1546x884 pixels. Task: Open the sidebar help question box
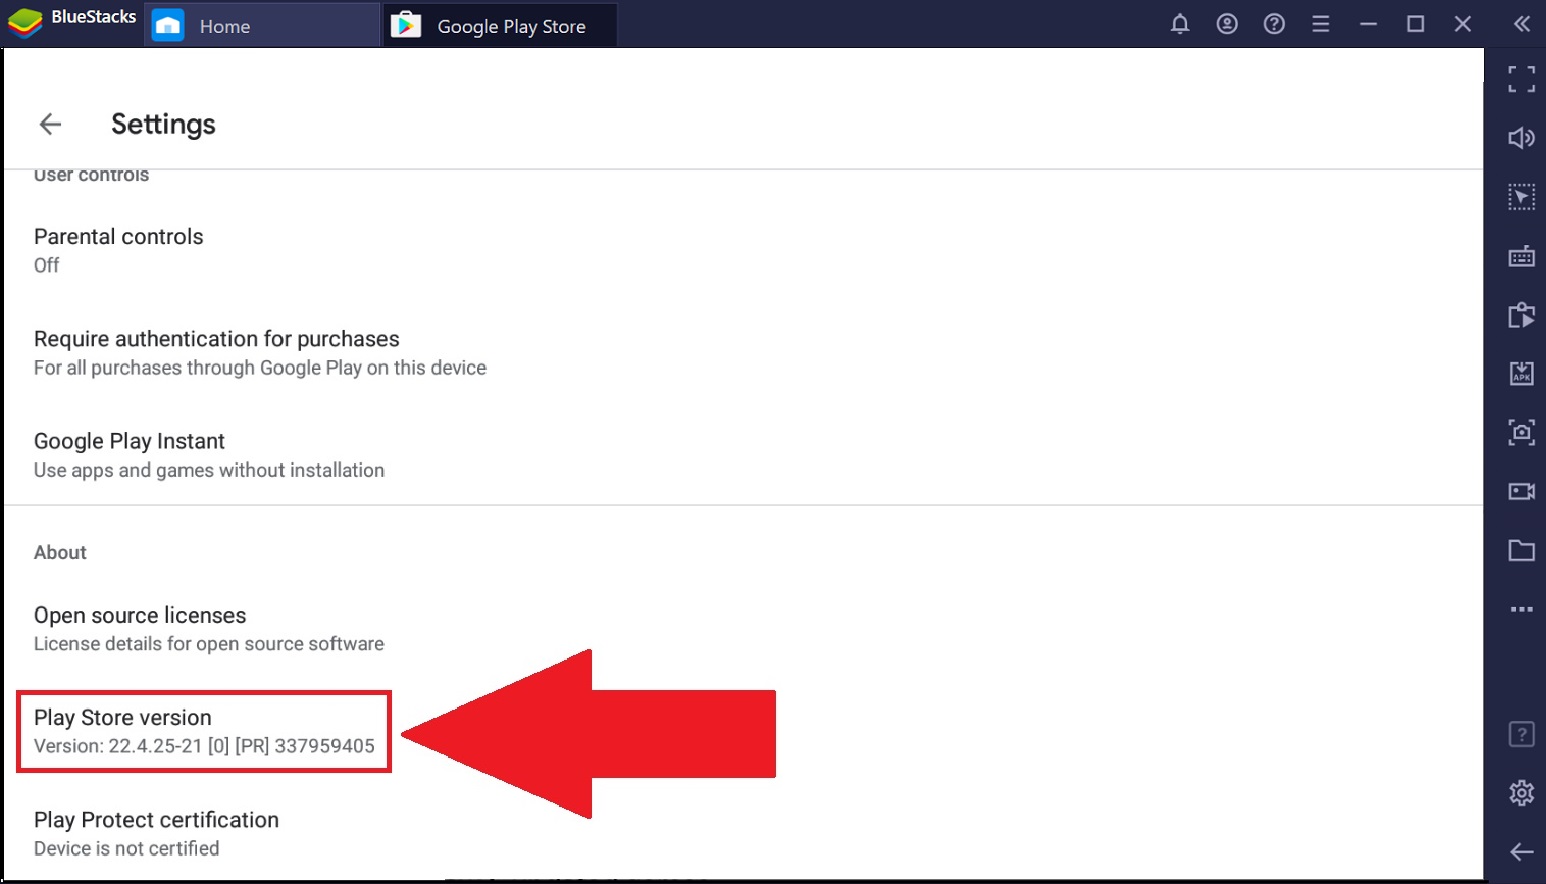1521,734
